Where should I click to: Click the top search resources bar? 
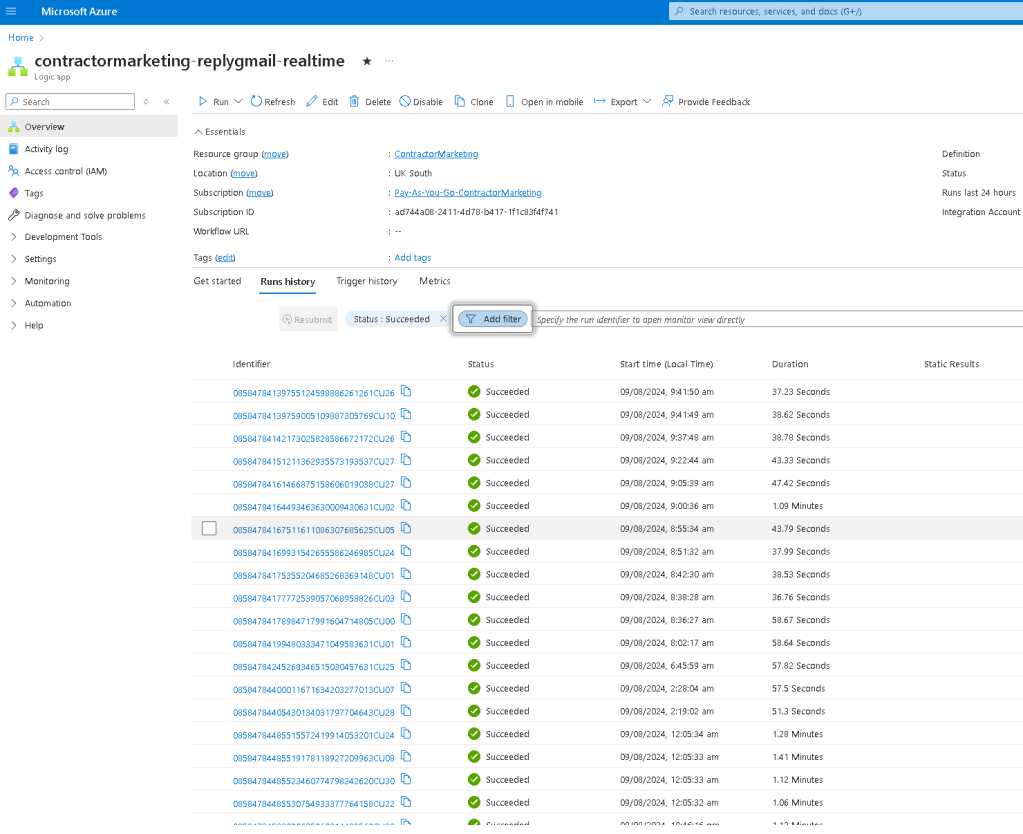pyautogui.click(x=846, y=11)
